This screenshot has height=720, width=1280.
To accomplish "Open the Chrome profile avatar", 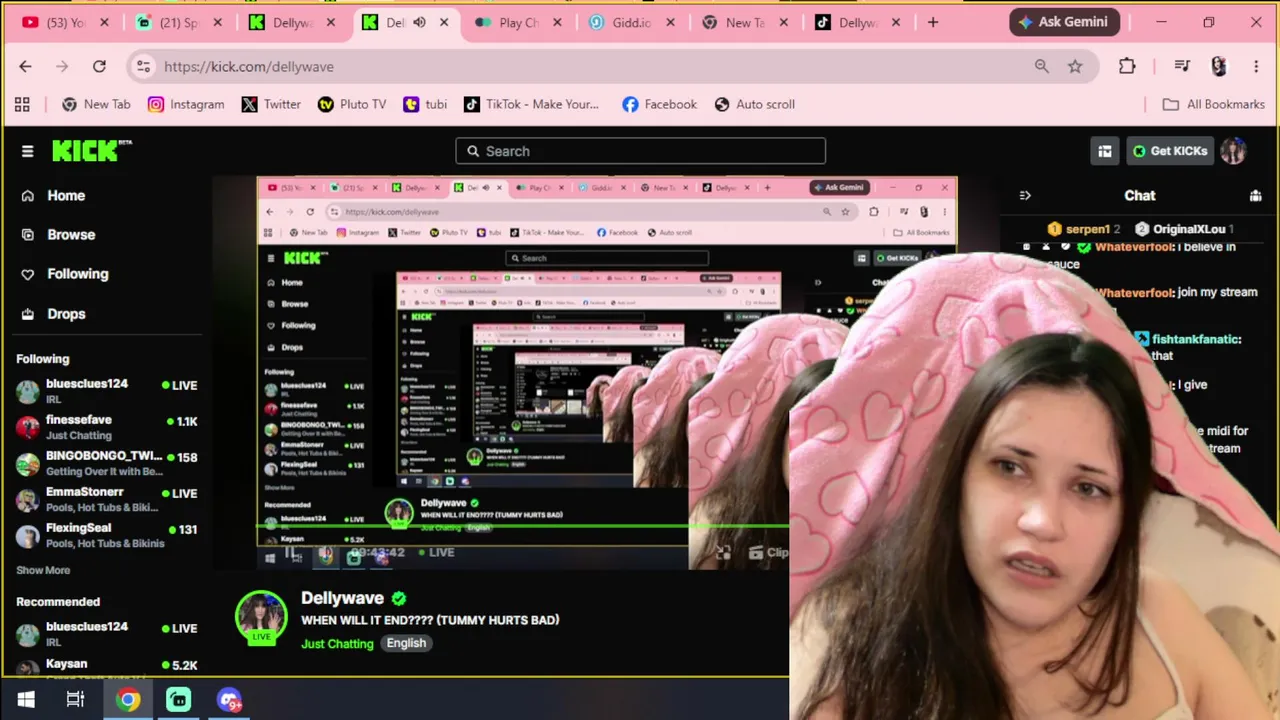I will click(x=1218, y=66).
